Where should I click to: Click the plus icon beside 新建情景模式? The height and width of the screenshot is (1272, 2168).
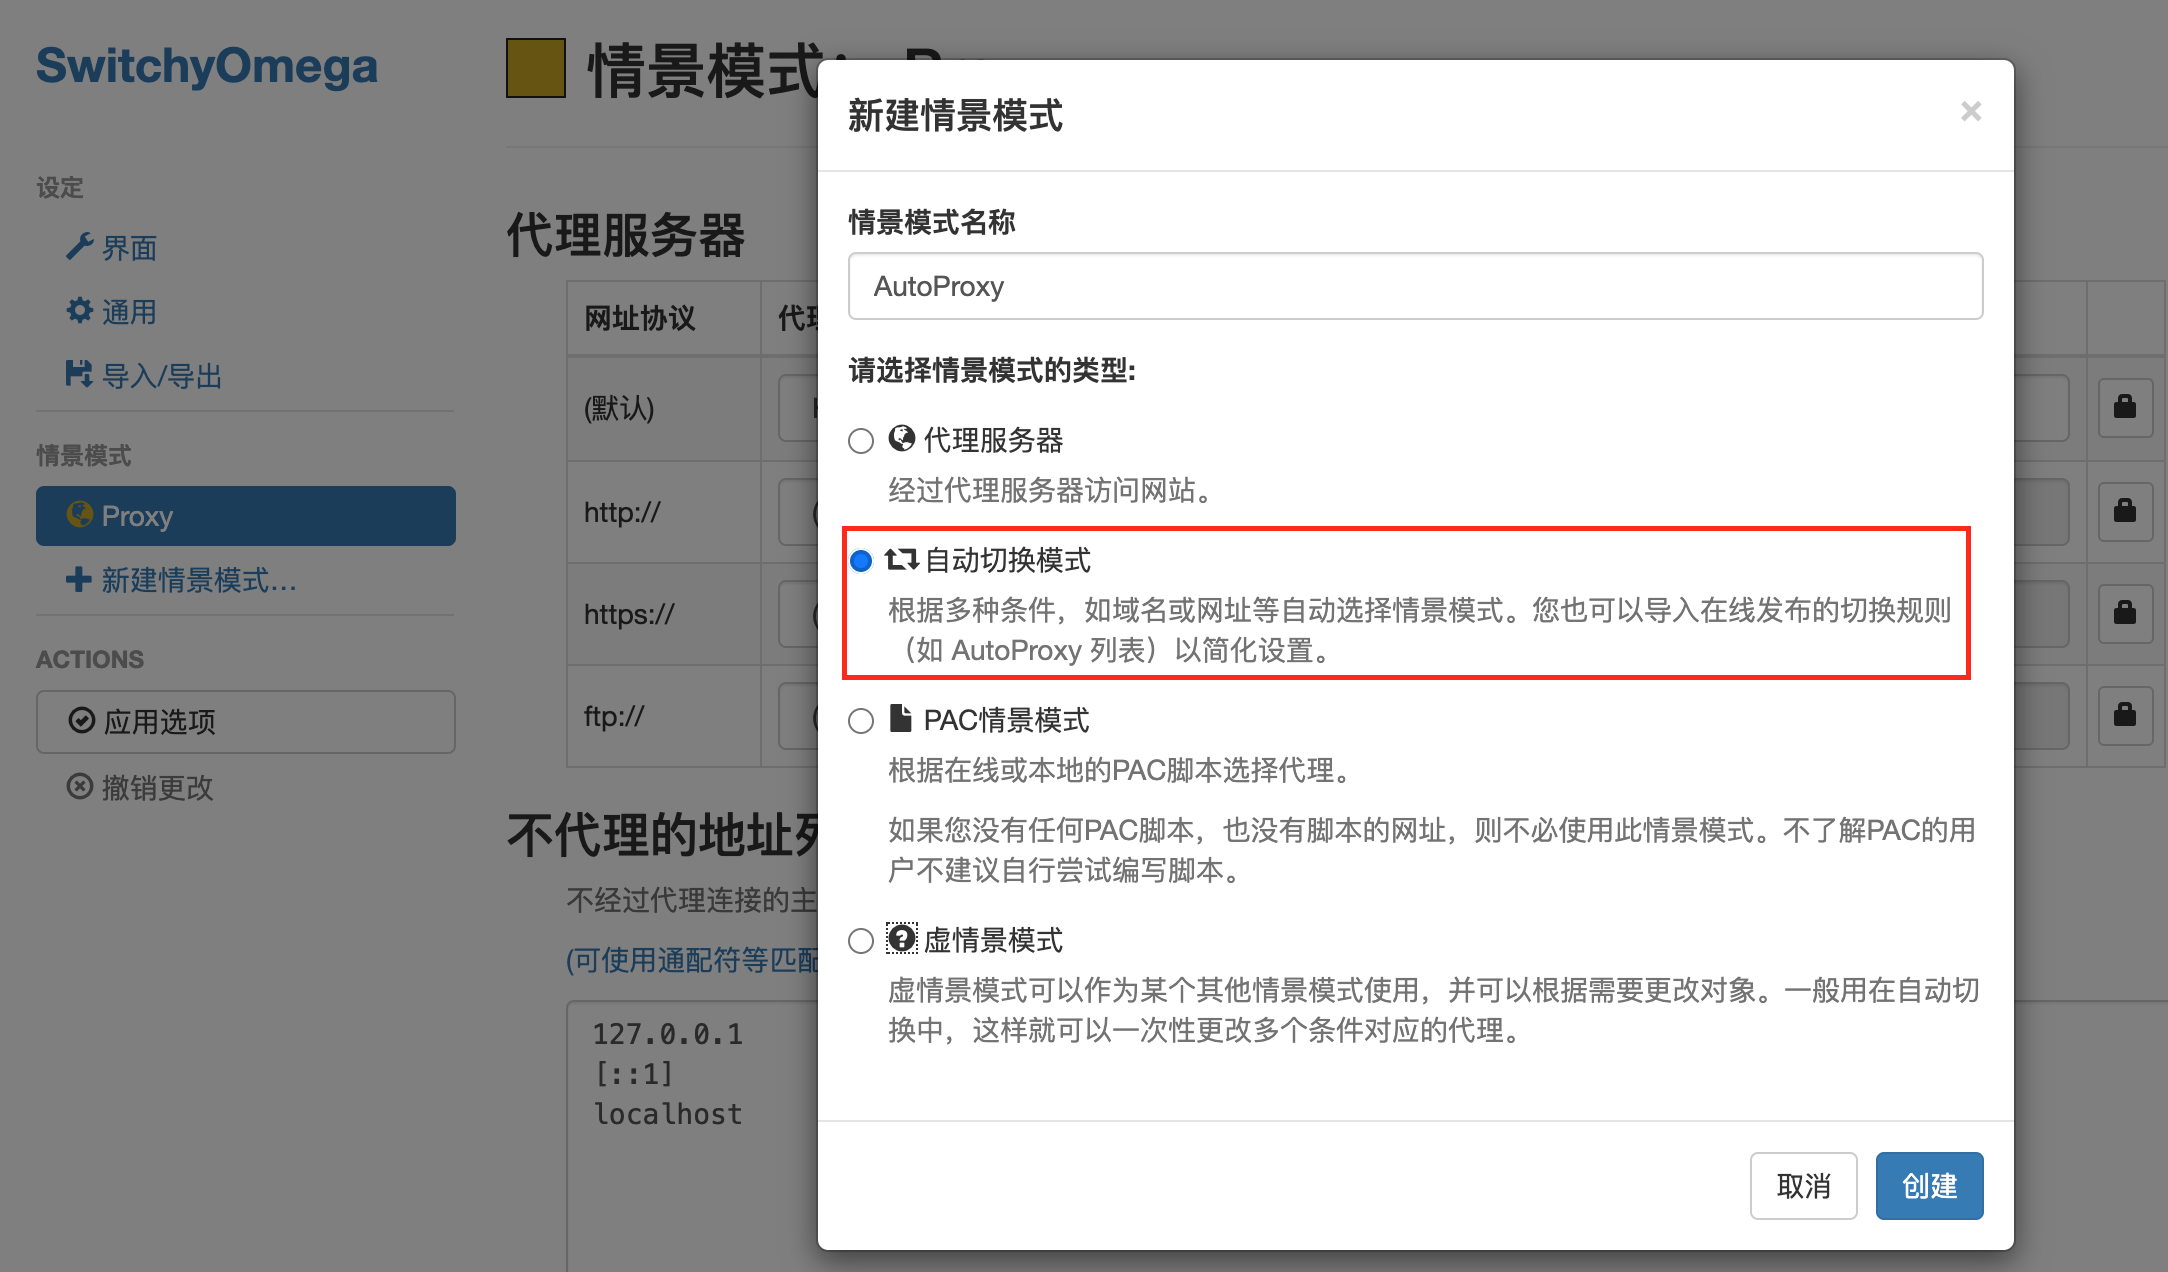click(x=79, y=579)
